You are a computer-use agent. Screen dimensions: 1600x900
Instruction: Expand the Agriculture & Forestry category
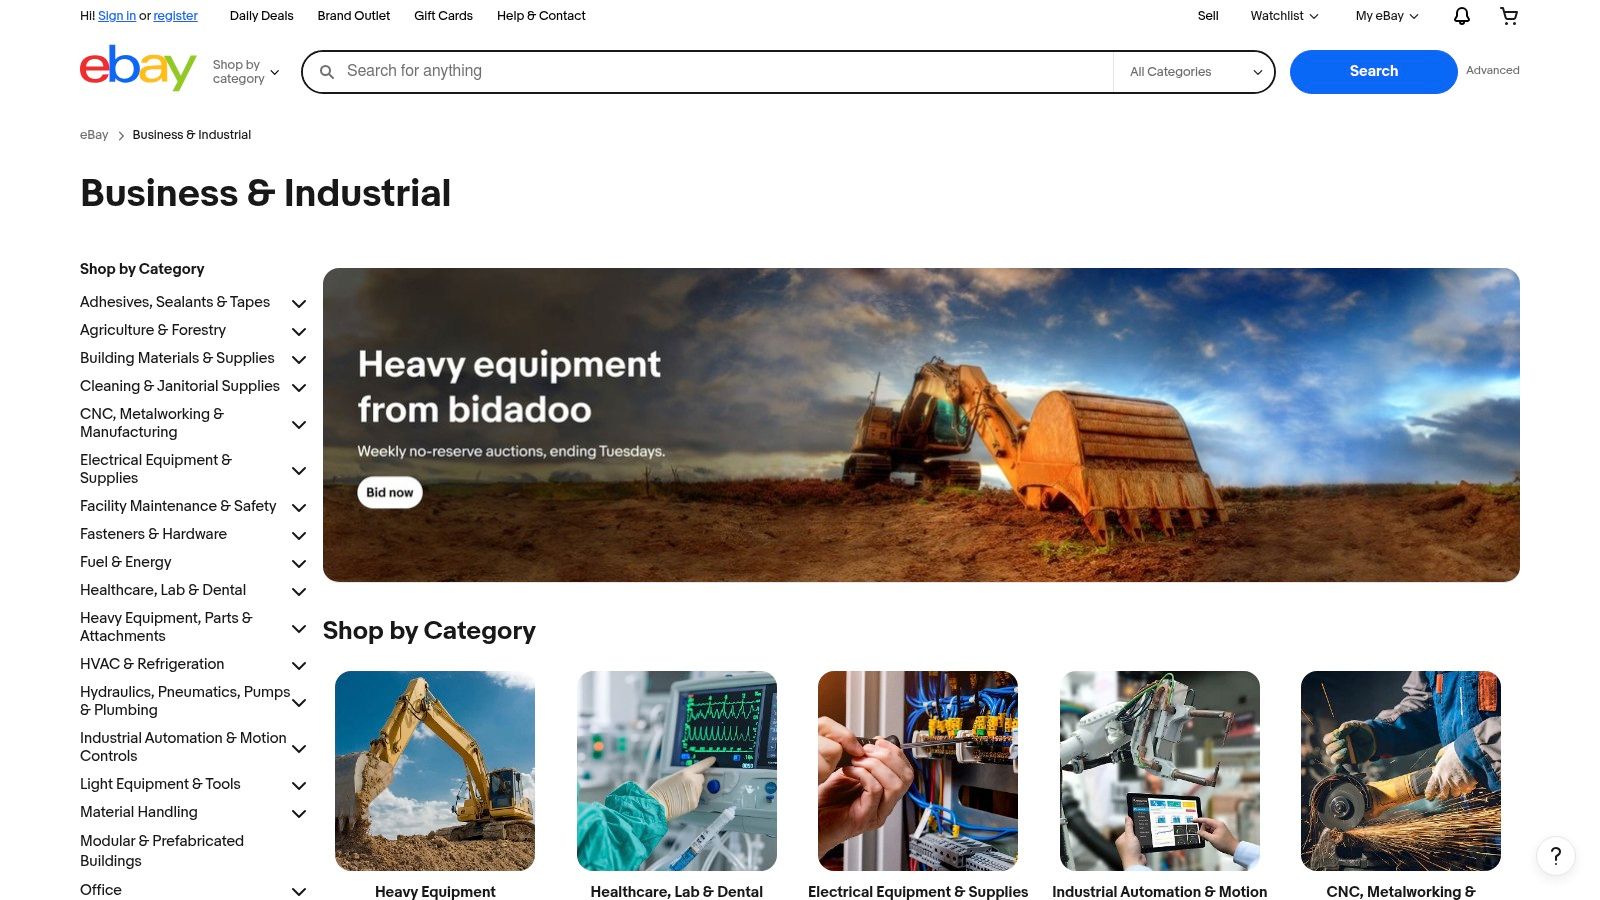[298, 331]
